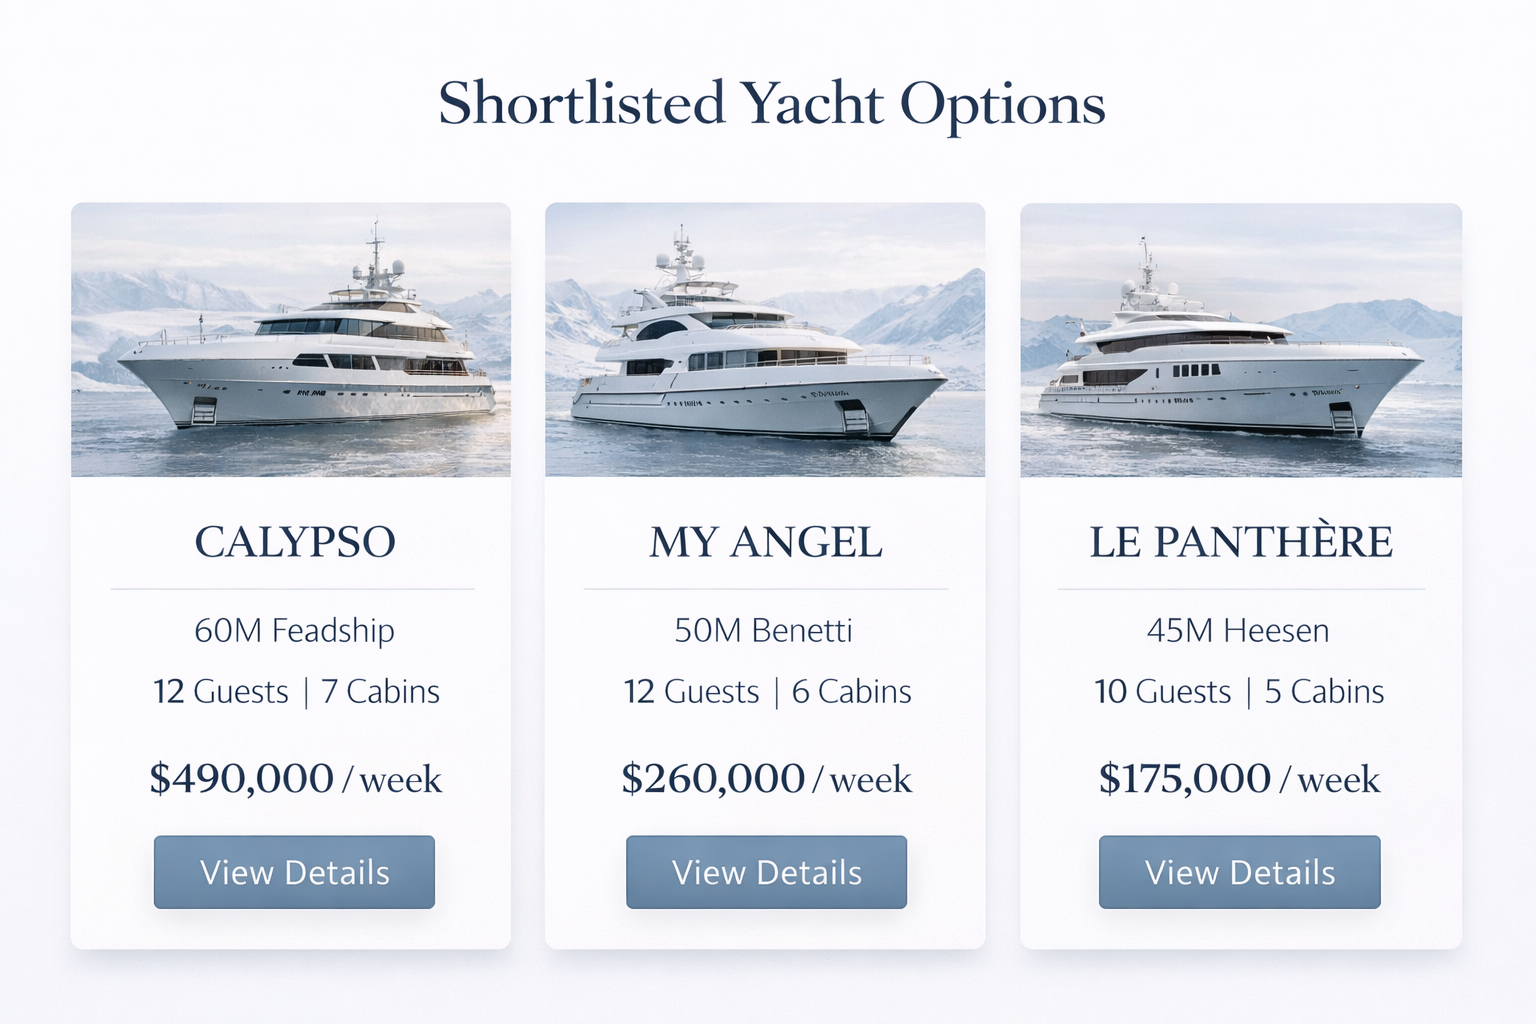
Task: Select the 50M Benetti text
Action: click(x=763, y=631)
